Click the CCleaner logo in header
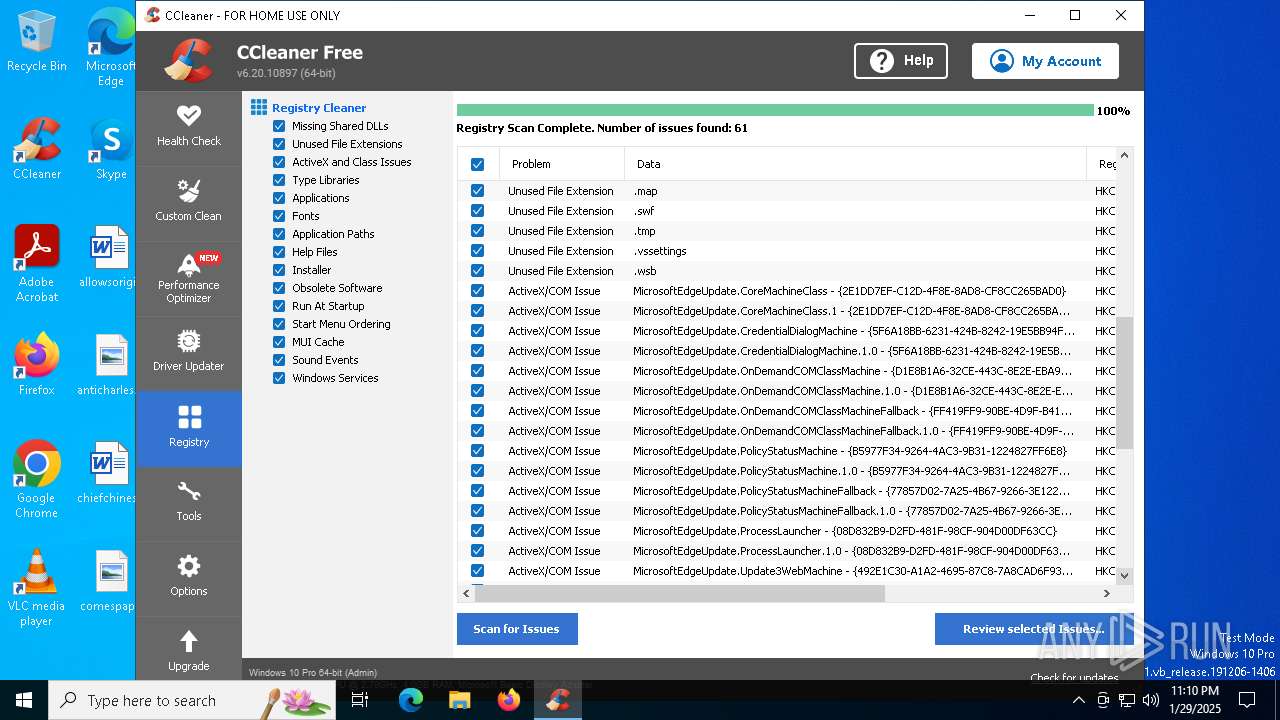This screenshot has width=1280, height=720. point(188,61)
